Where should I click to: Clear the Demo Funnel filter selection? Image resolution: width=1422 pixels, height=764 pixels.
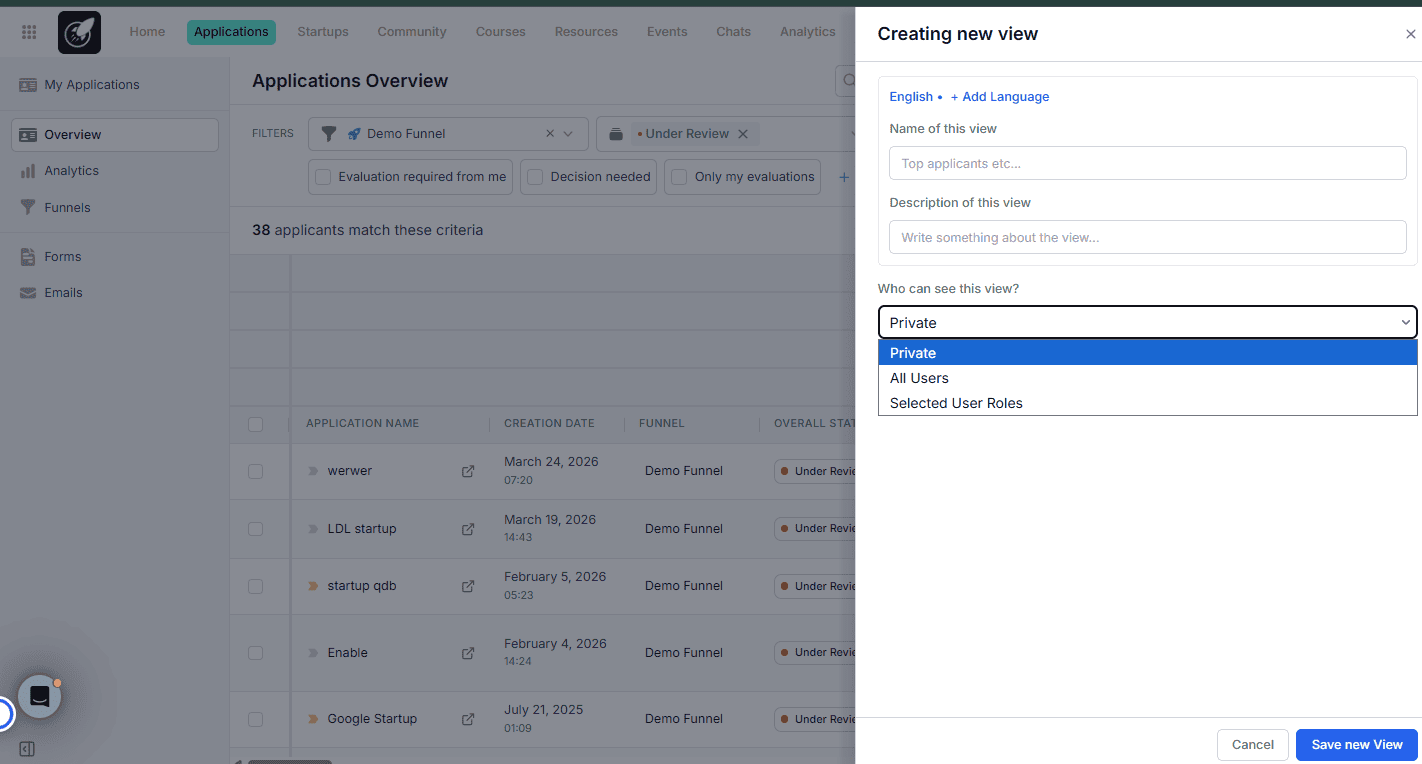pyautogui.click(x=550, y=134)
